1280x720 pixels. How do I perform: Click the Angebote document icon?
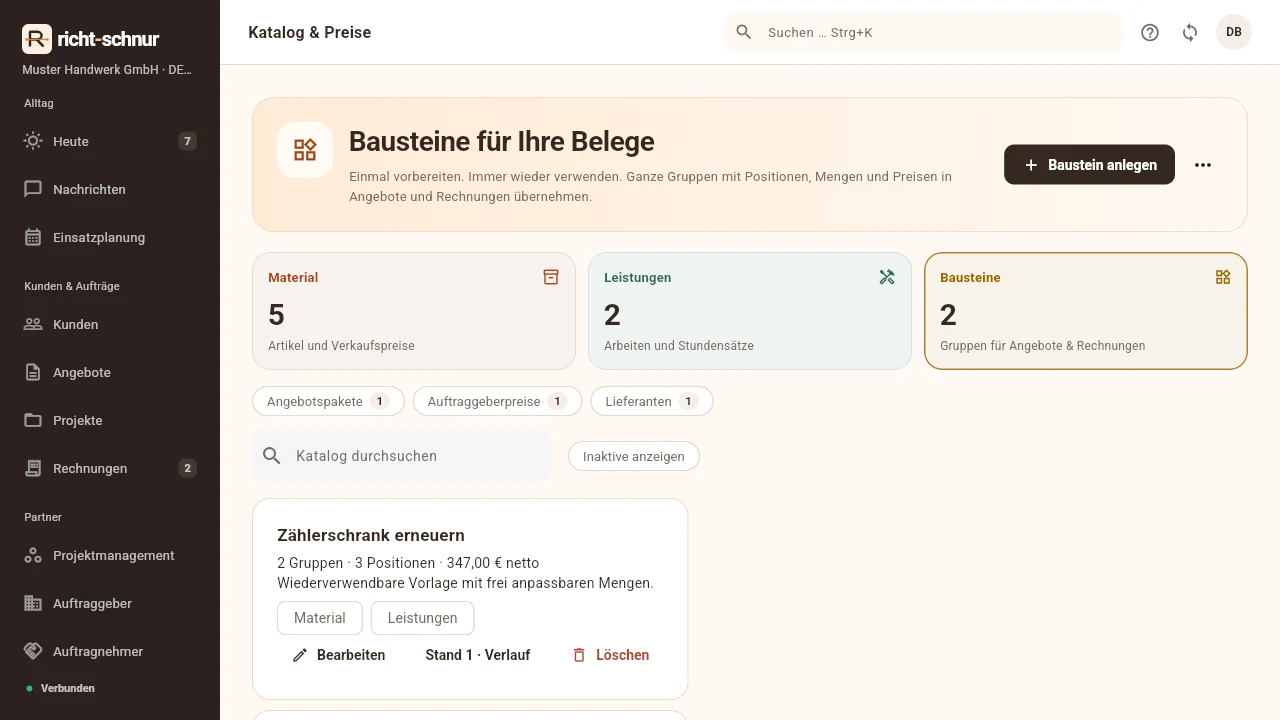[33, 372]
